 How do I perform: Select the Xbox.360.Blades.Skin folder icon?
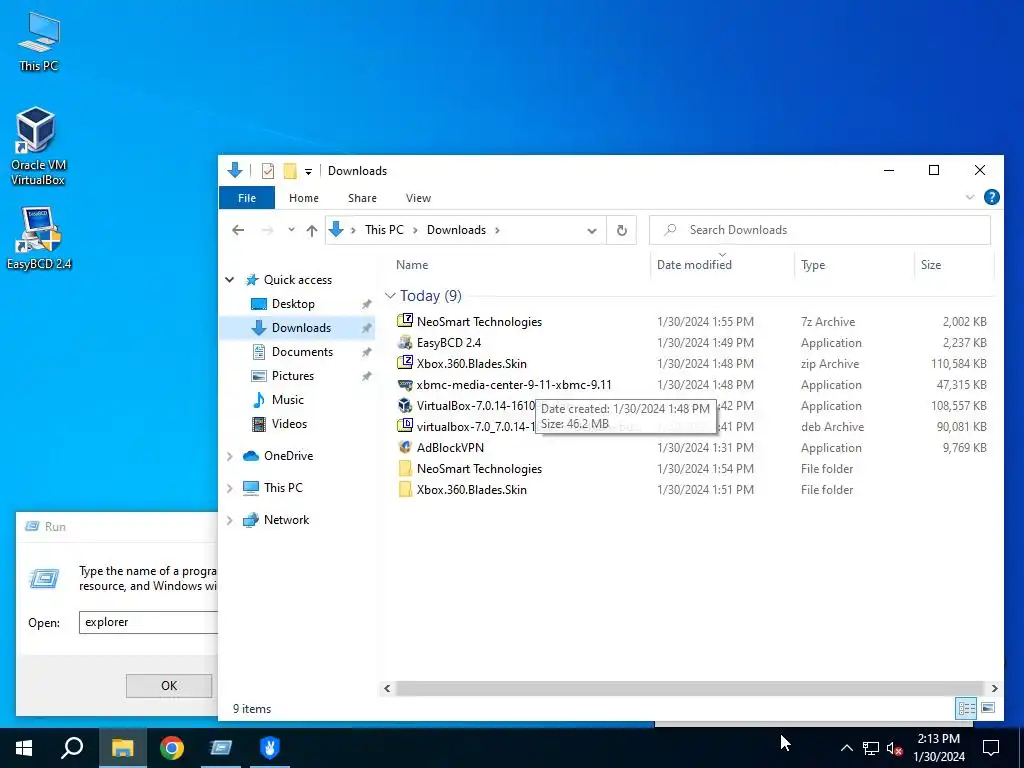tap(405, 489)
